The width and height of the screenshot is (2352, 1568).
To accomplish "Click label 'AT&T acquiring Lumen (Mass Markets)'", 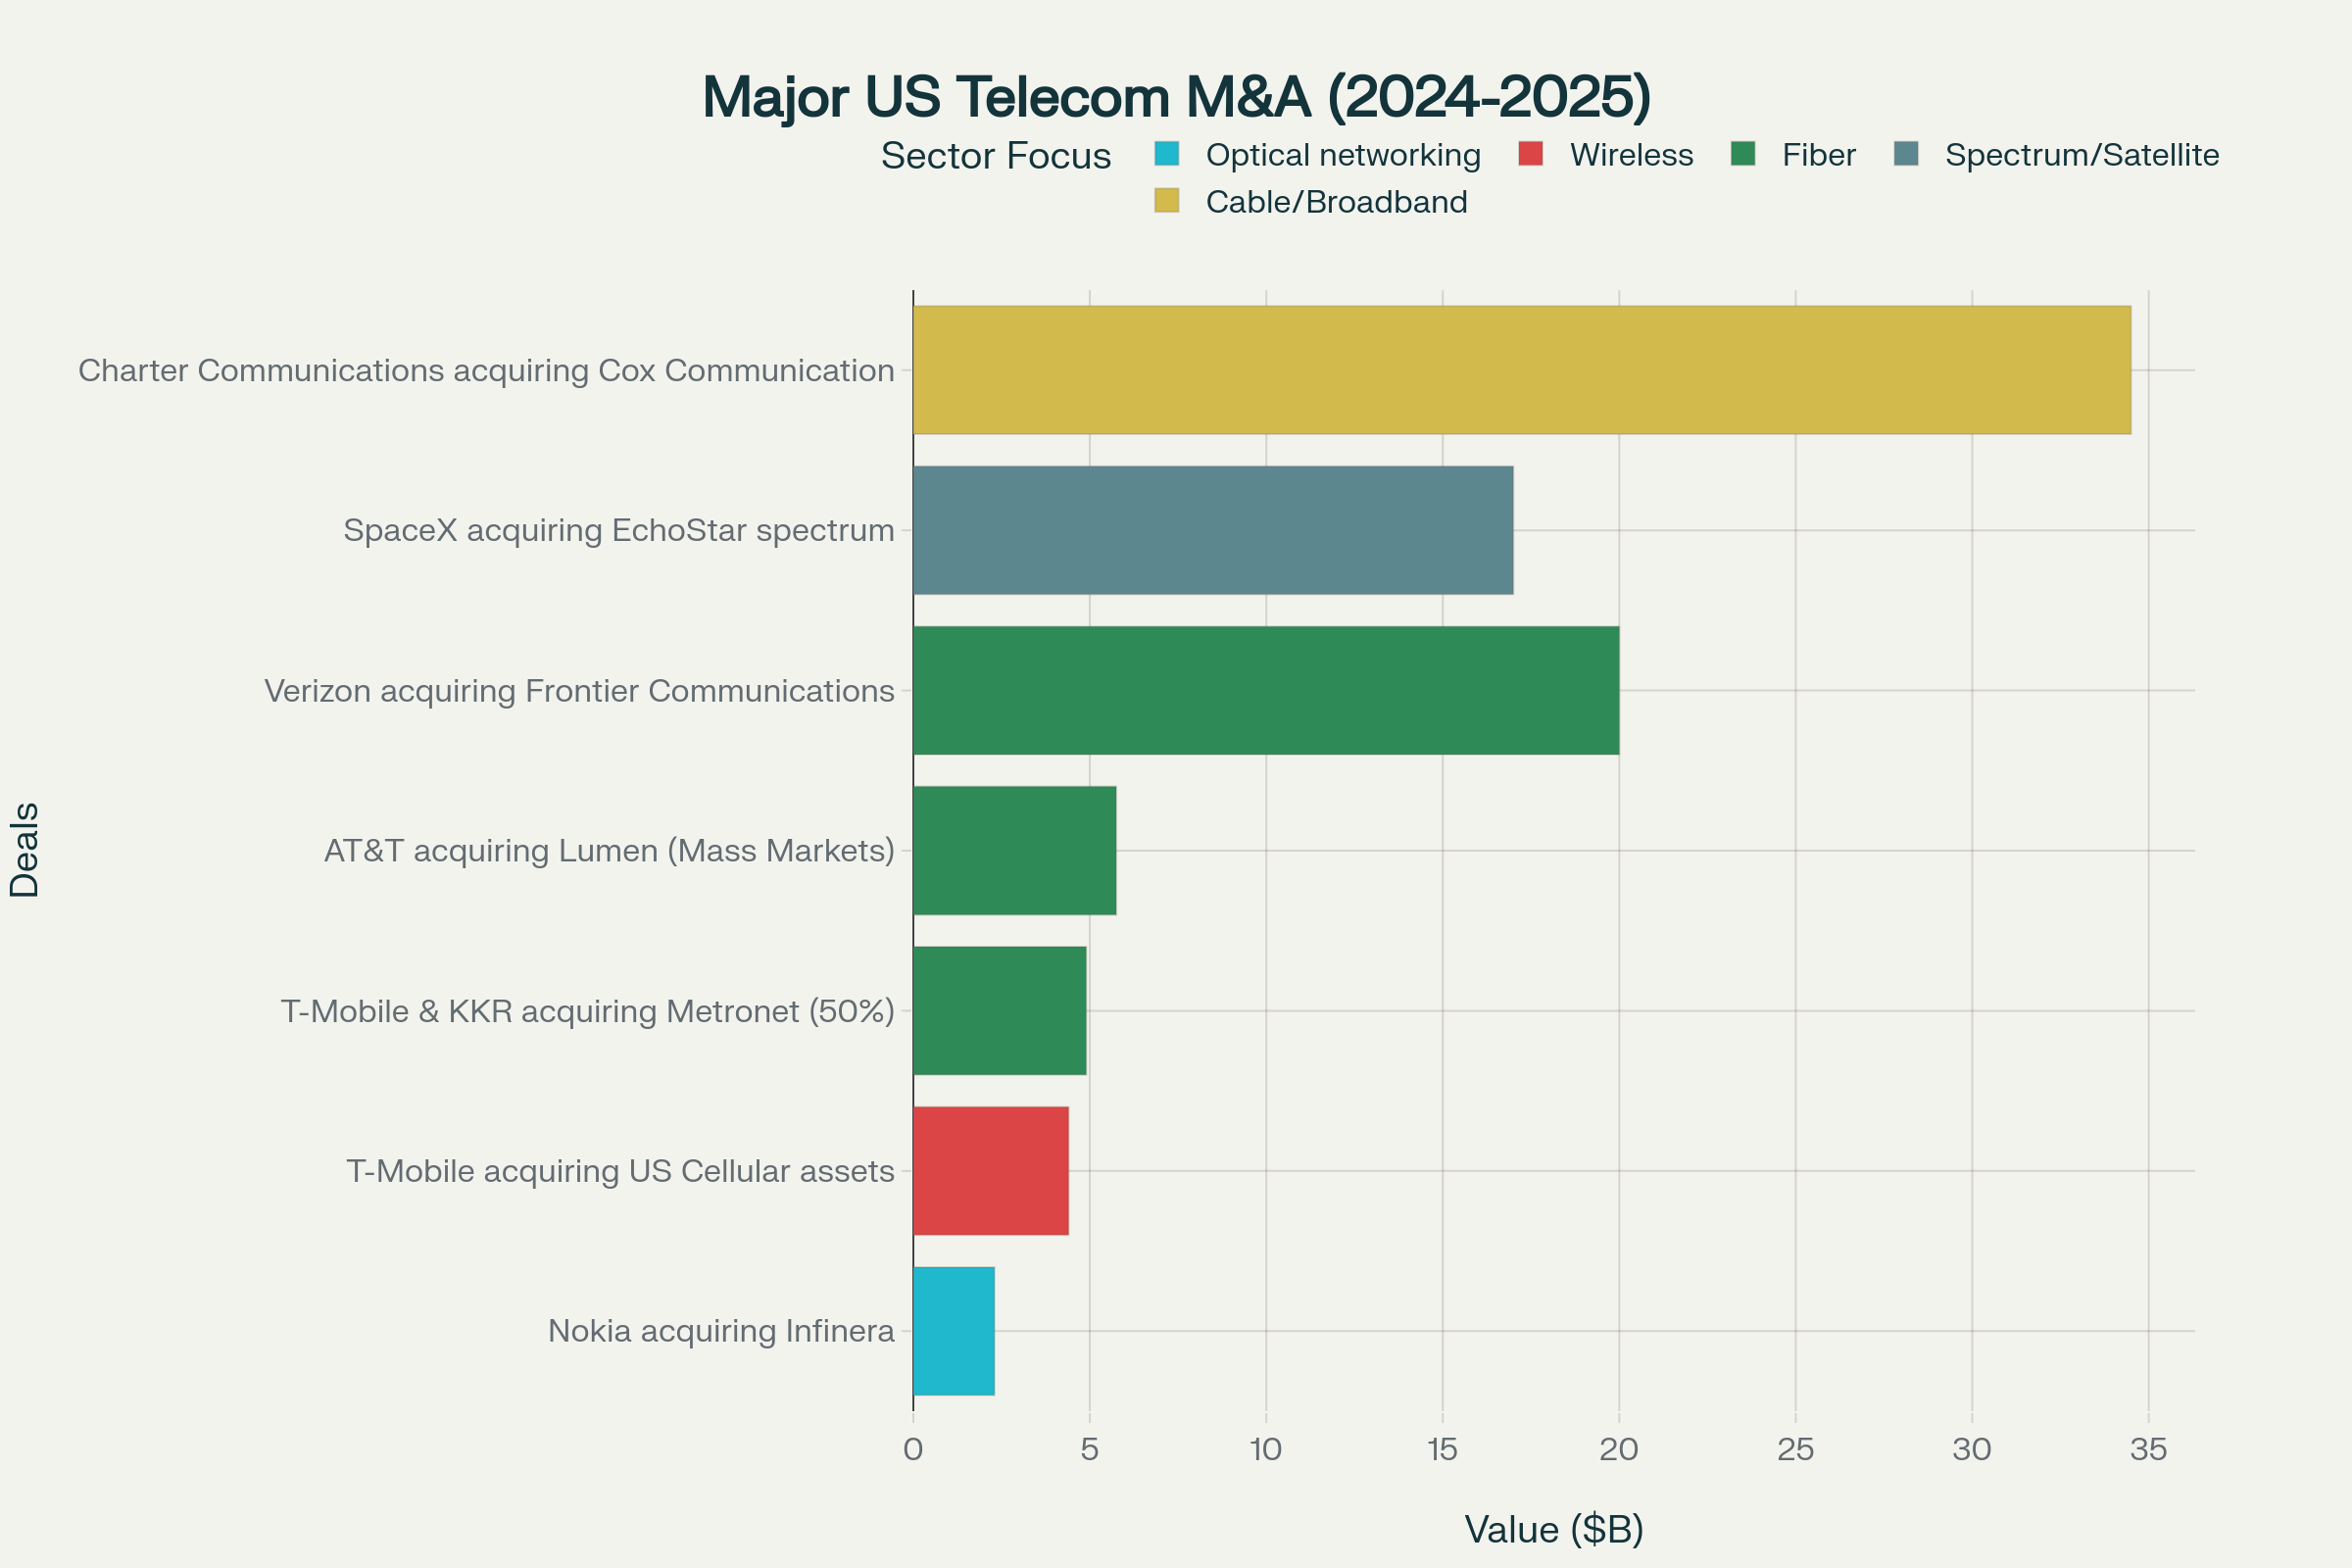I will pyautogui.click(x=609, y=851).
